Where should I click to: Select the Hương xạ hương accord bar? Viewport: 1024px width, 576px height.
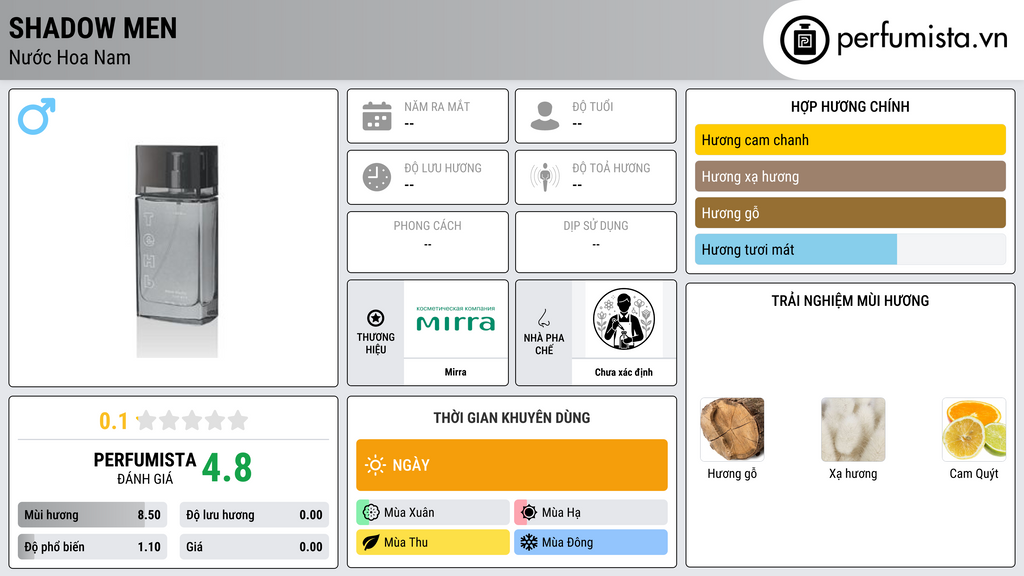tap(850, 176)
